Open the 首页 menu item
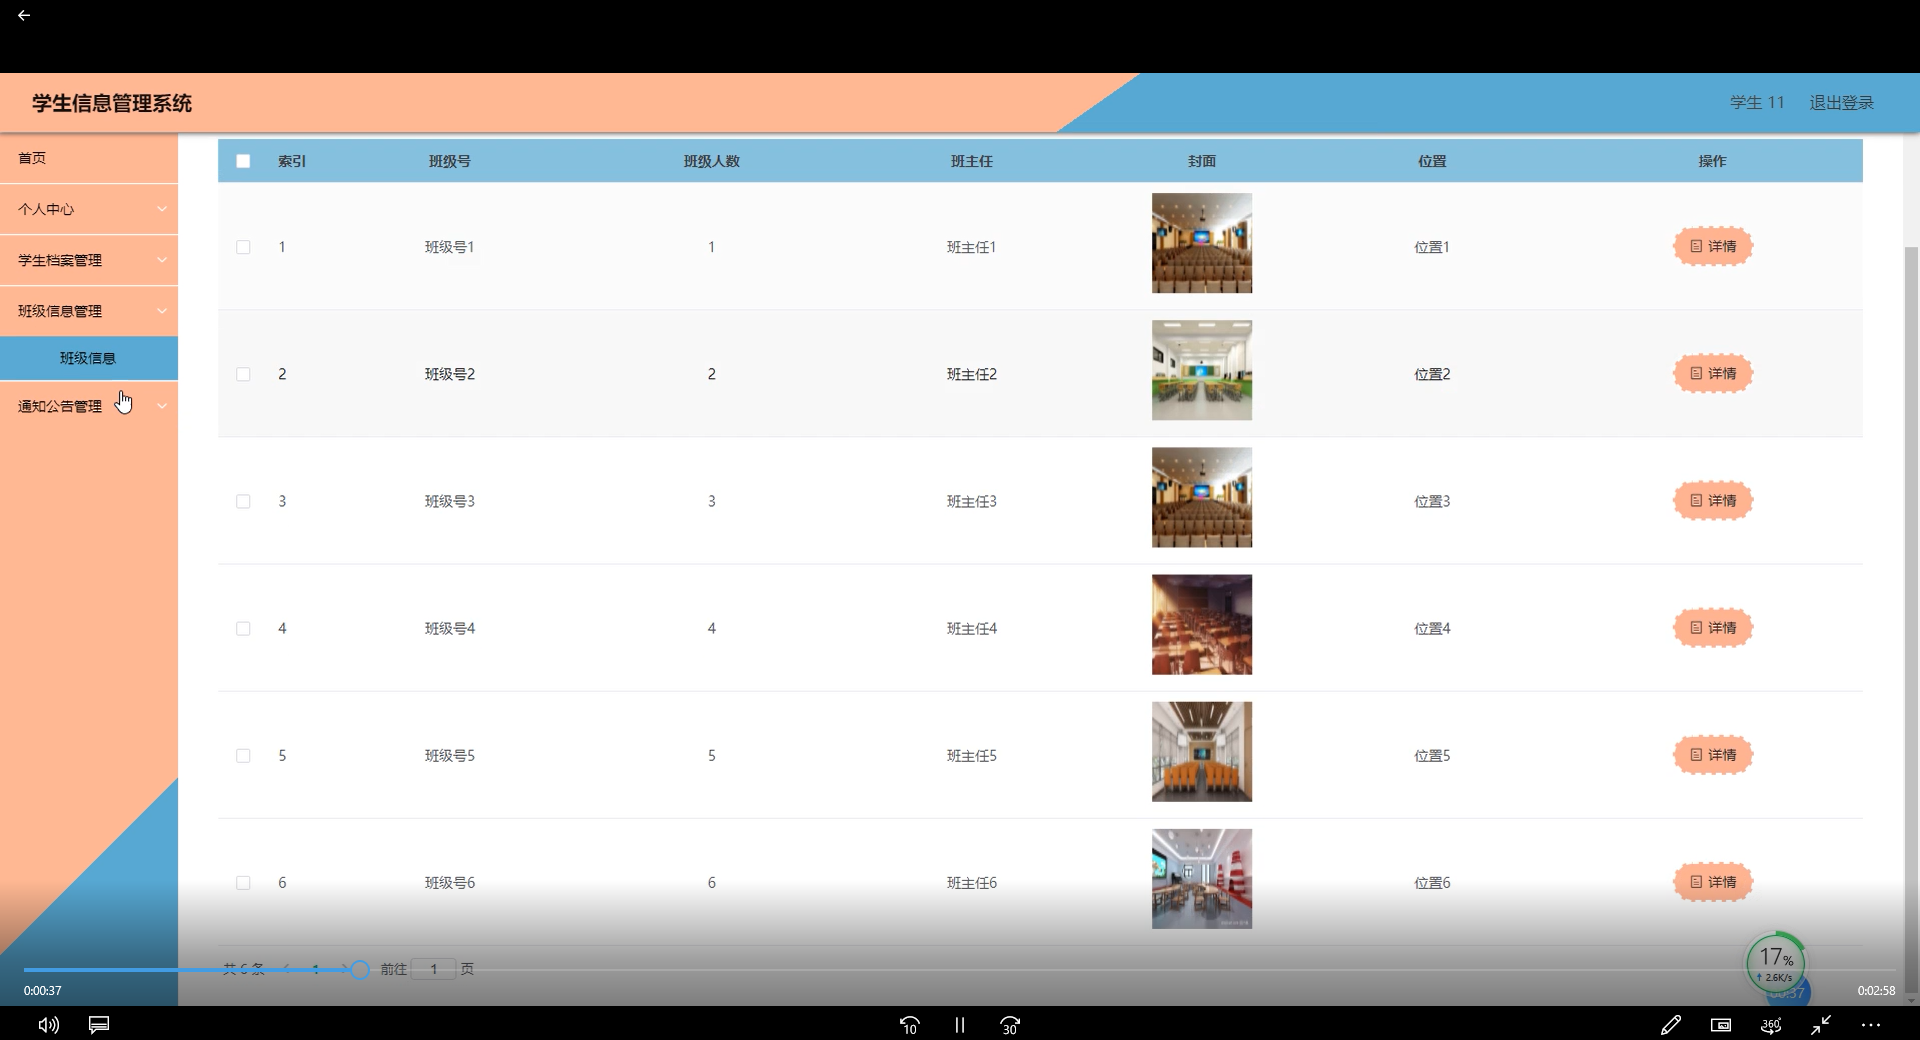The image size is (1920, 1040). click(89, 158)
